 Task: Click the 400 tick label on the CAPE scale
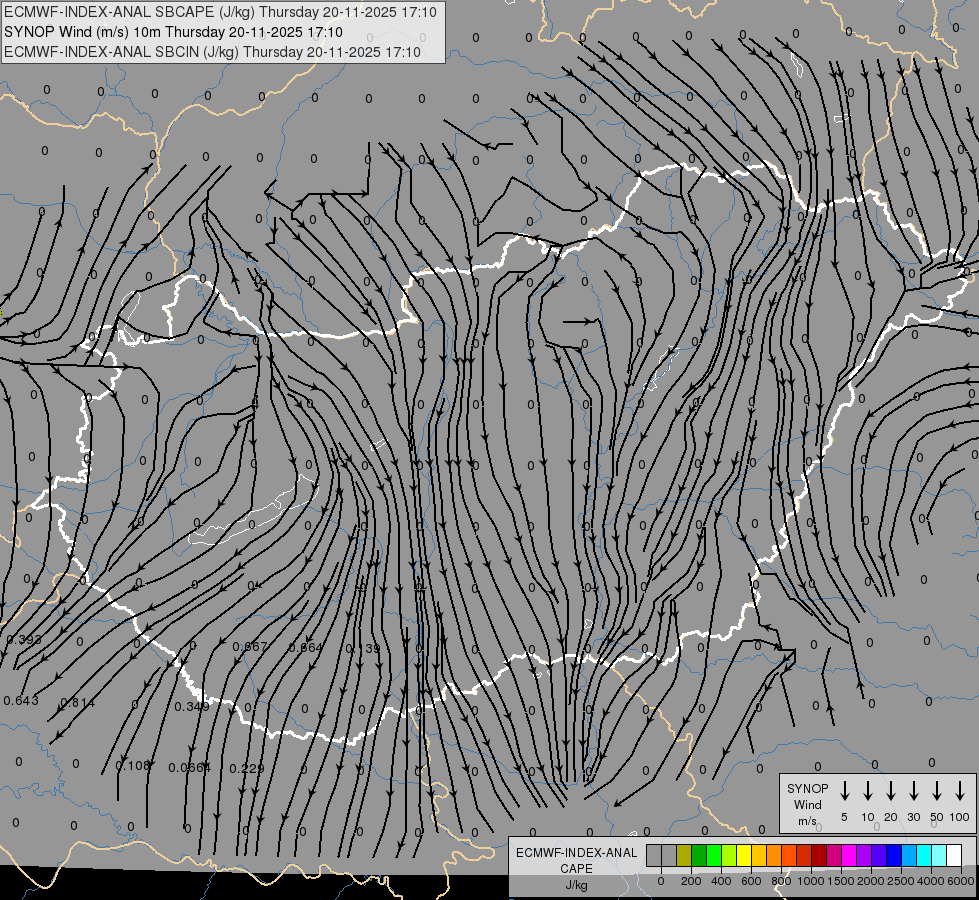(721, 881)
